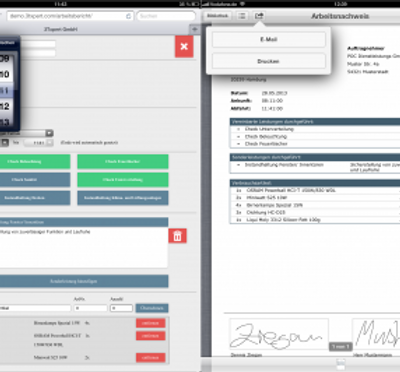
Task: Focus the Suchen search field
Action: pyautogui.click(x=166, y=16)
